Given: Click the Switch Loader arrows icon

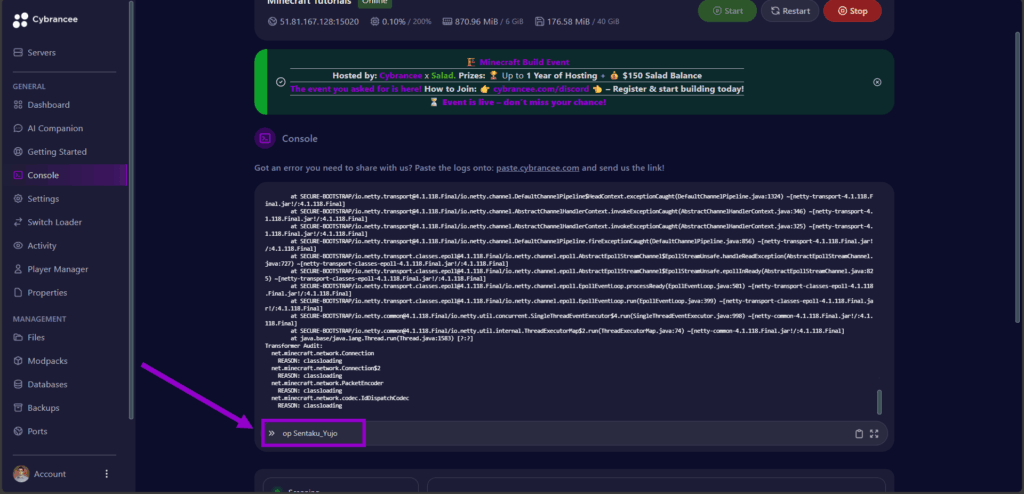Looking at the screenshot, I should tap(18, 222).
